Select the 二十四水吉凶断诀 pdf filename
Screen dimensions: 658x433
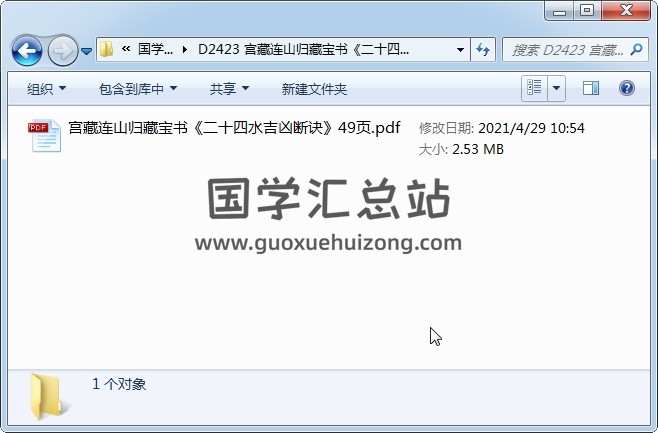[x=235, y=128]
